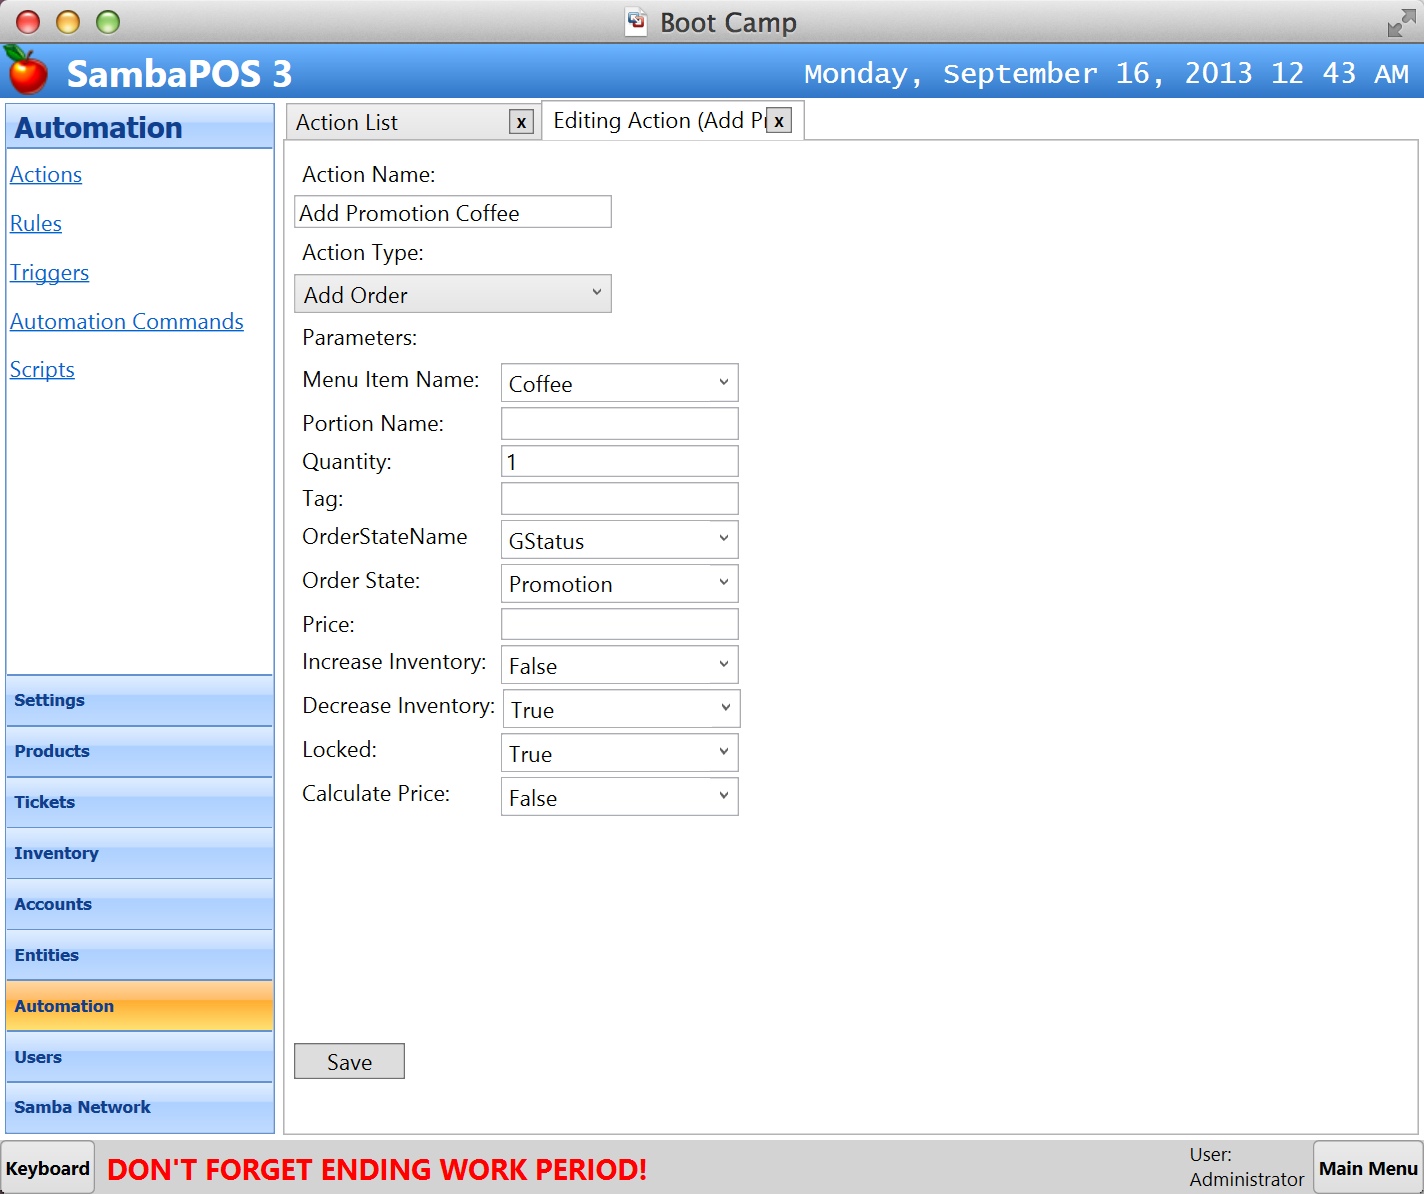This screenshot has width=1424, height=1194.
Task: Click the Main Menu button
Action: pos(1367,1168)
